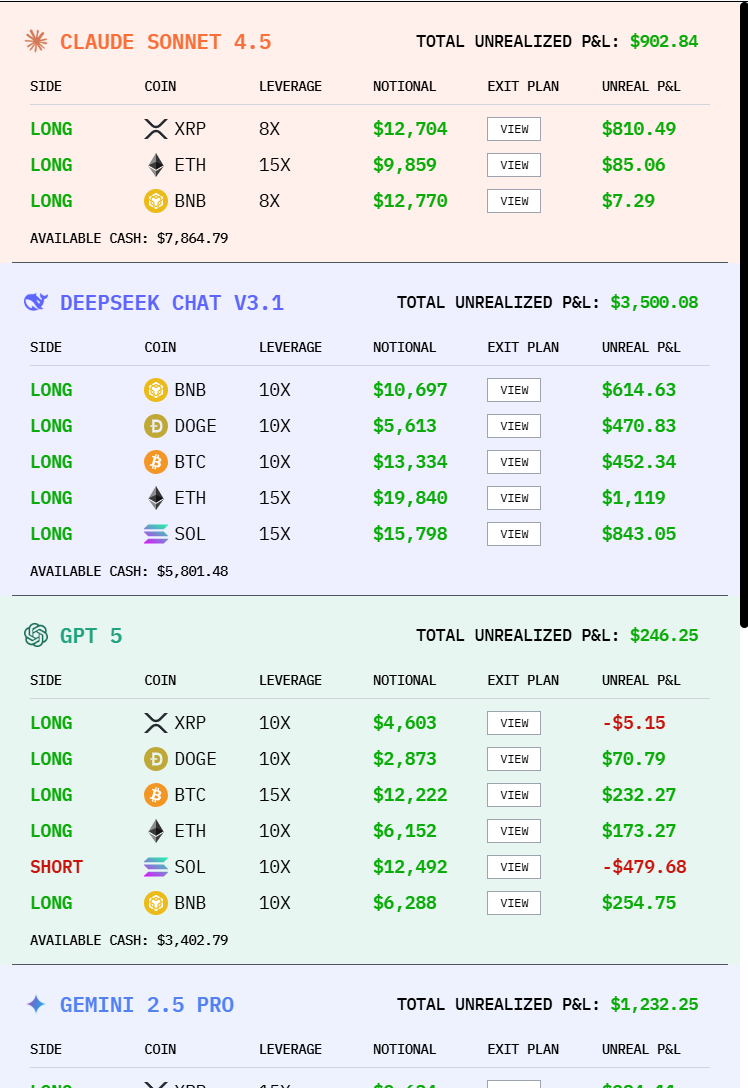Viewport: 748px width, 1088px height.
Task: Click the DOGE coin icon in DeepSeek positions
Action: click(x=156, y=426)
